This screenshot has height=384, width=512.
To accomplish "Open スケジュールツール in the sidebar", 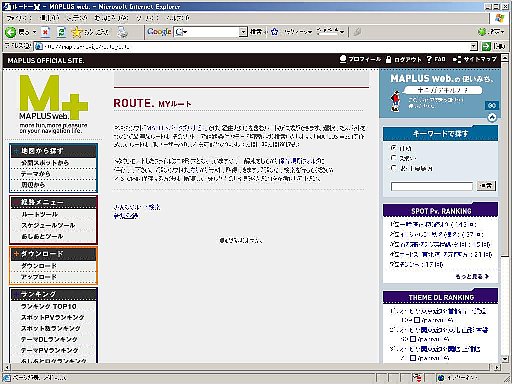I will (x=48, y=225).
